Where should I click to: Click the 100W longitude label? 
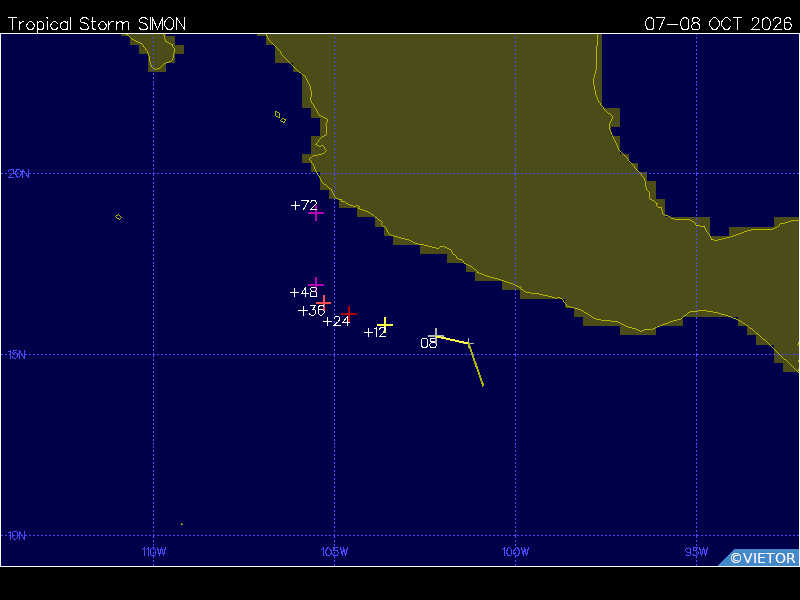pos(515,552)
